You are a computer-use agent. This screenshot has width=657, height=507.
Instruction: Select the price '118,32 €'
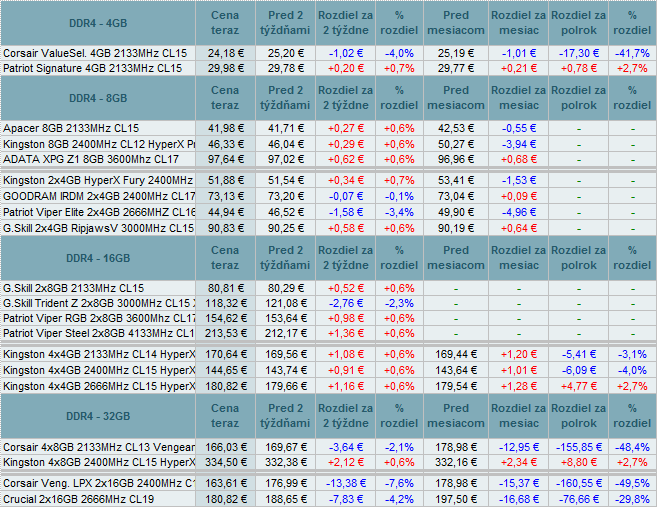[x=226, y=303]
